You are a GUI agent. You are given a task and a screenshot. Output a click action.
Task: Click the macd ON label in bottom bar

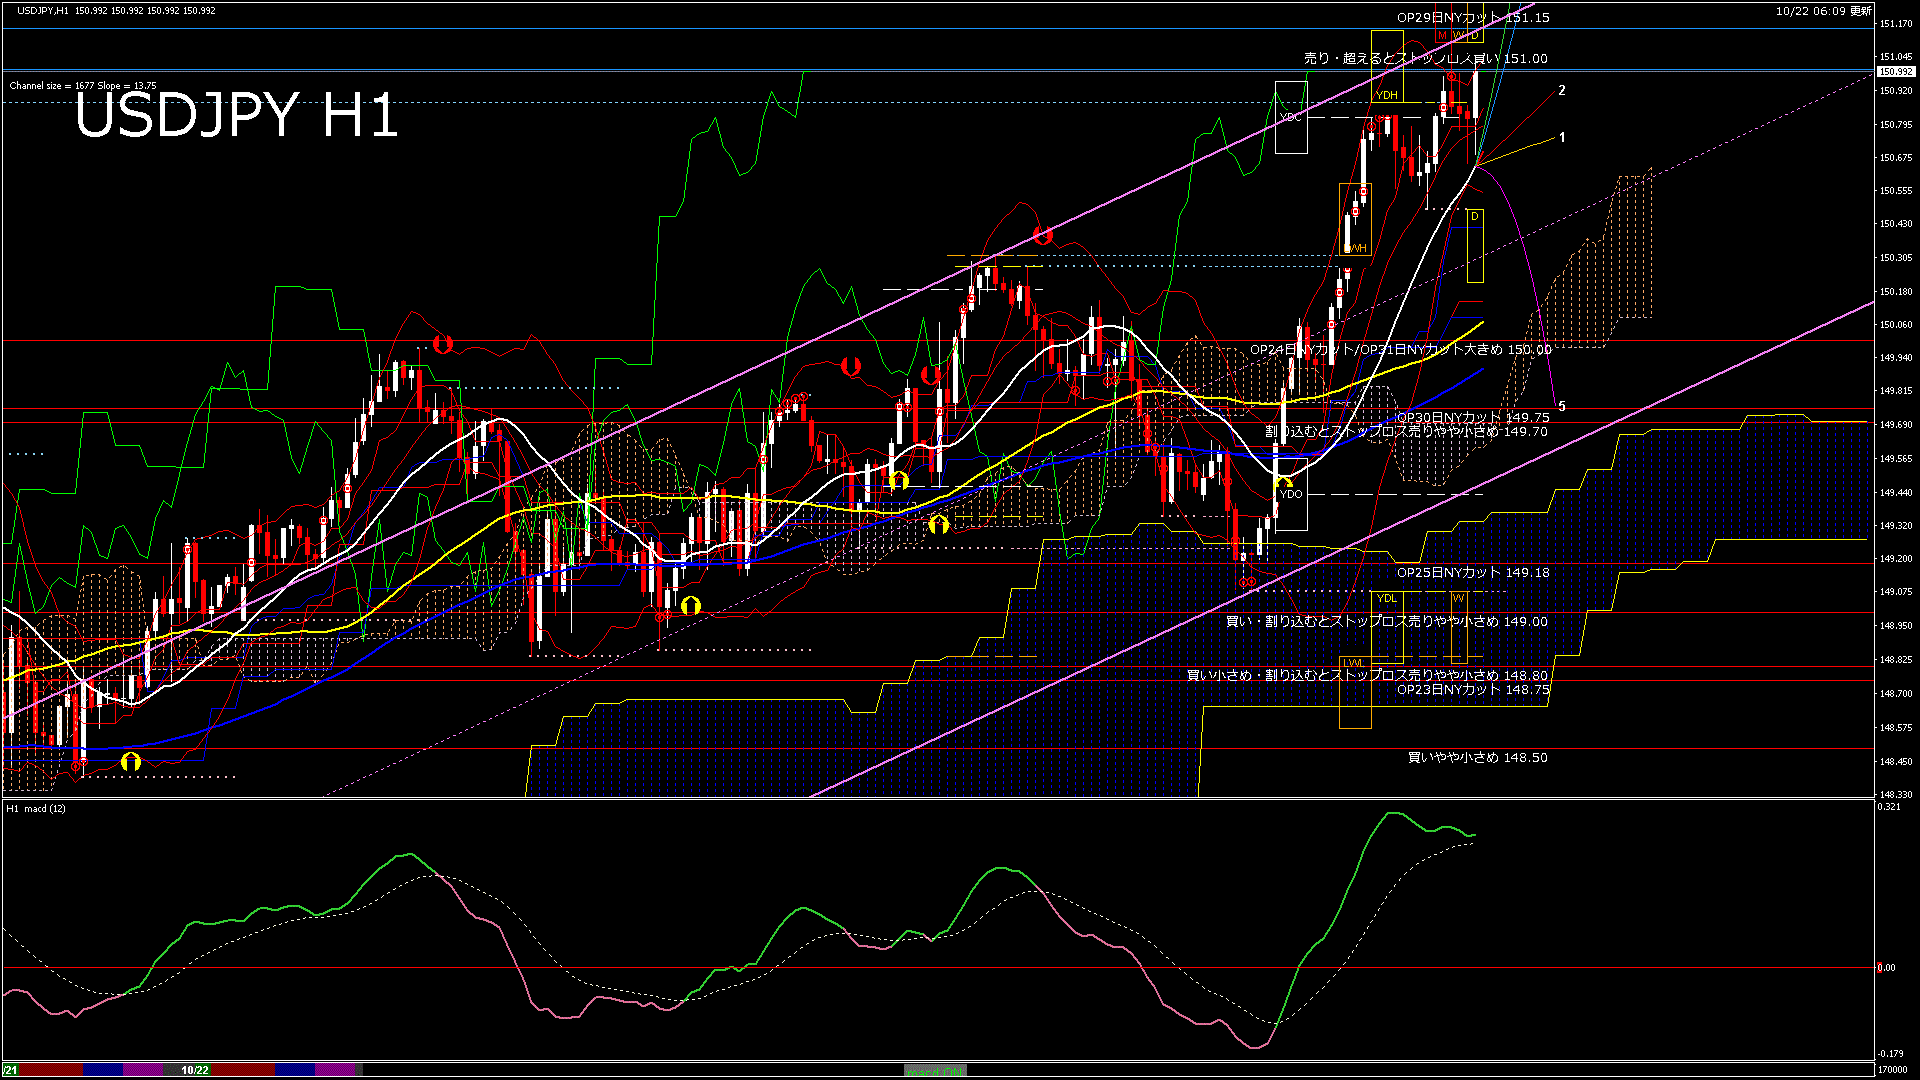tap(935, 1070)
